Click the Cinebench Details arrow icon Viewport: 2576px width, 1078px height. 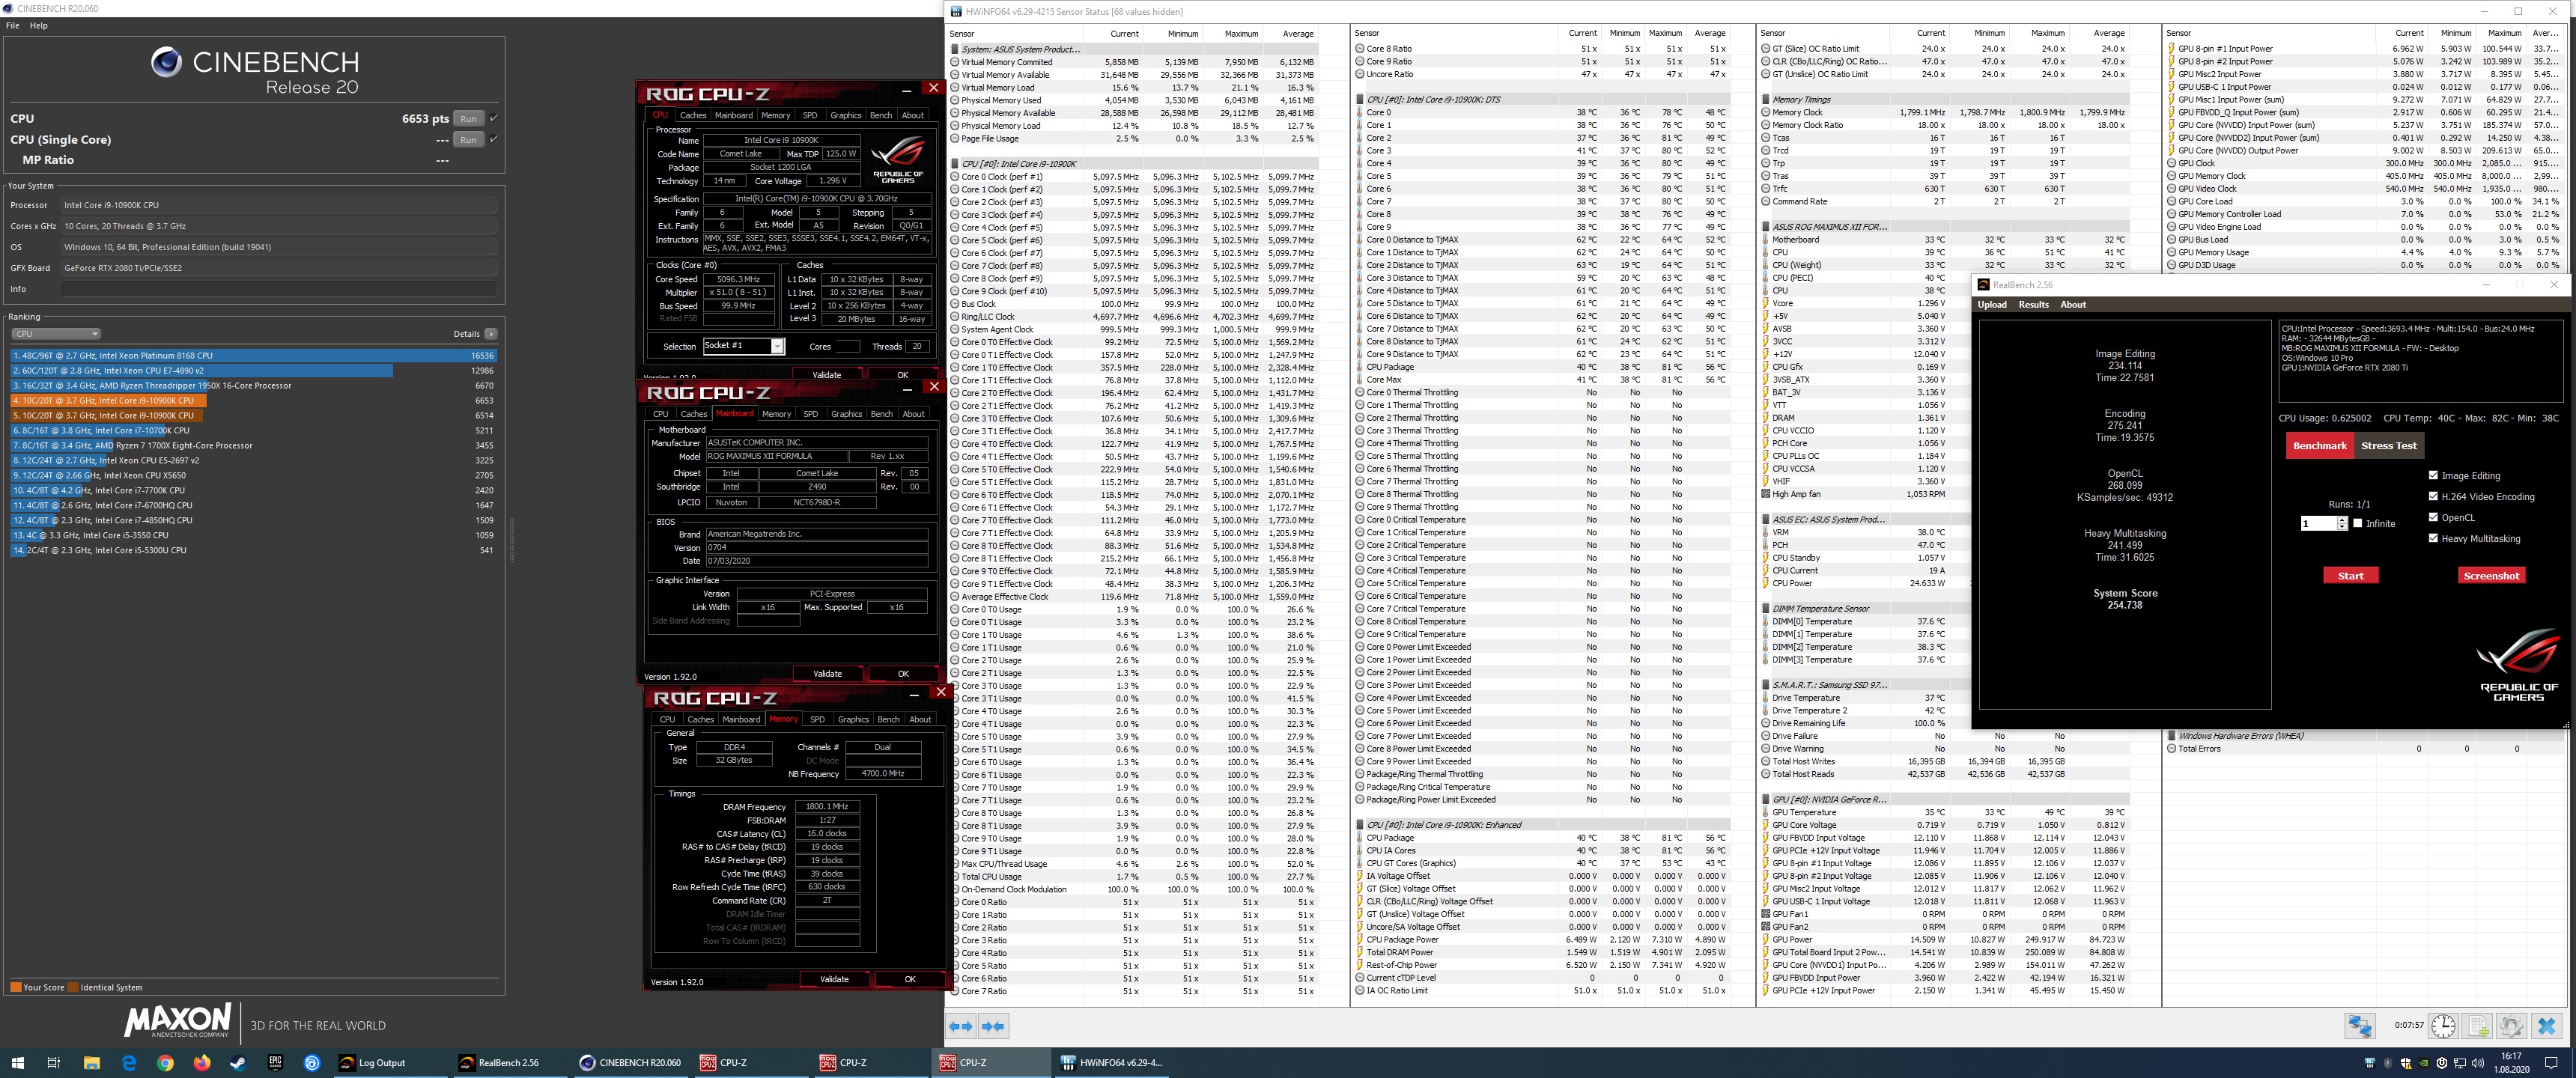(x=491, y=334)
